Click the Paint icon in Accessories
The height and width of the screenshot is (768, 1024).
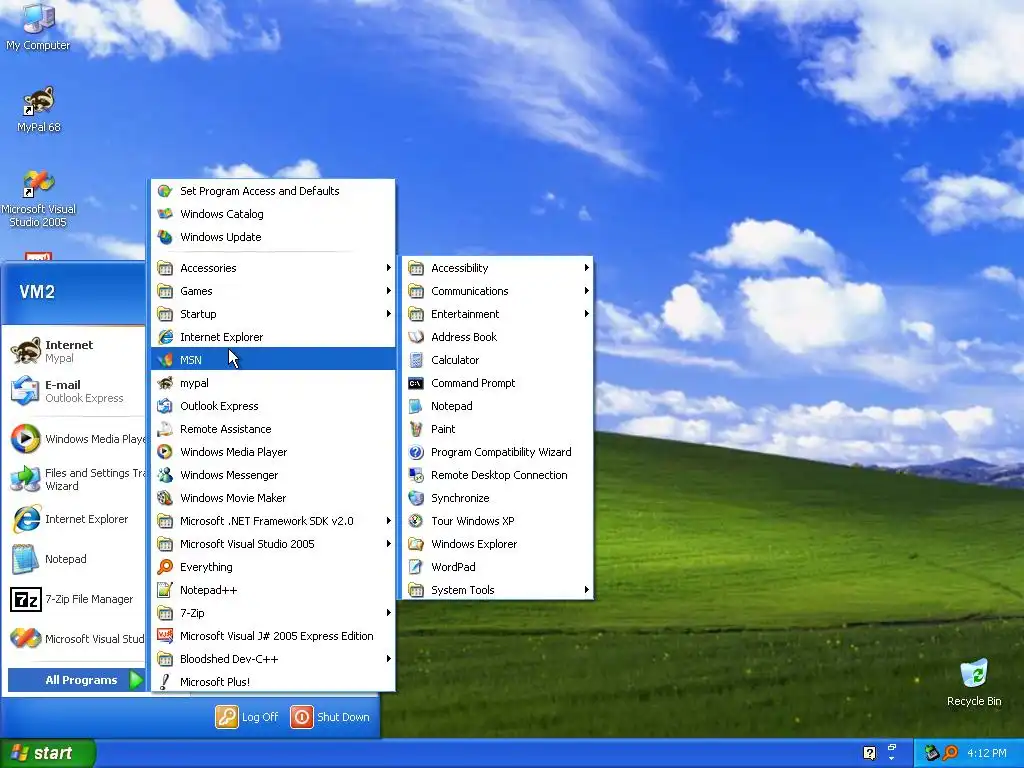pos(416,429)
